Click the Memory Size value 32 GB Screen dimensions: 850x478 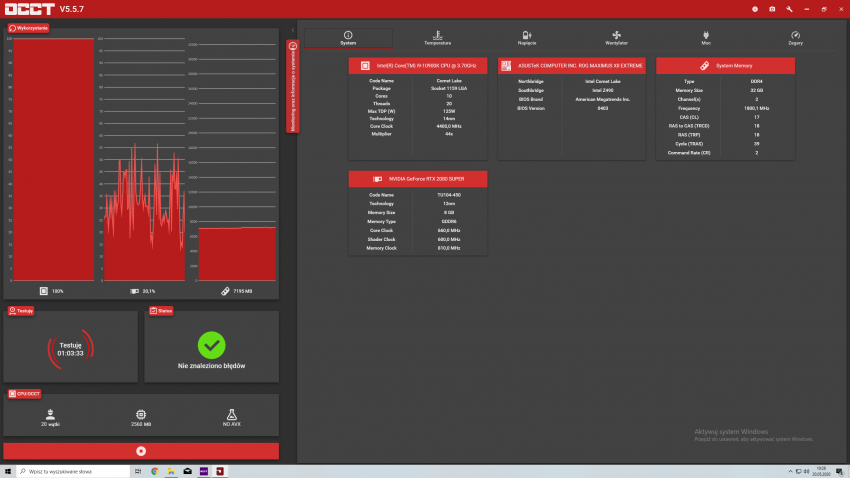point(757,91)
